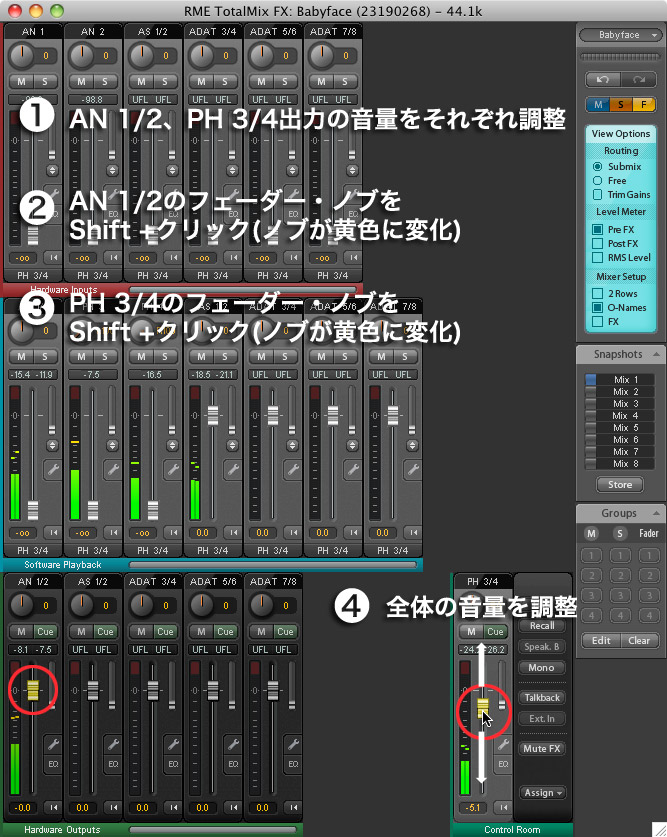Viewport: 667px width, 837px height.
Task: Click wrench icon on first software playback channel
Action: pyautogui.click(x=54, y=469)
